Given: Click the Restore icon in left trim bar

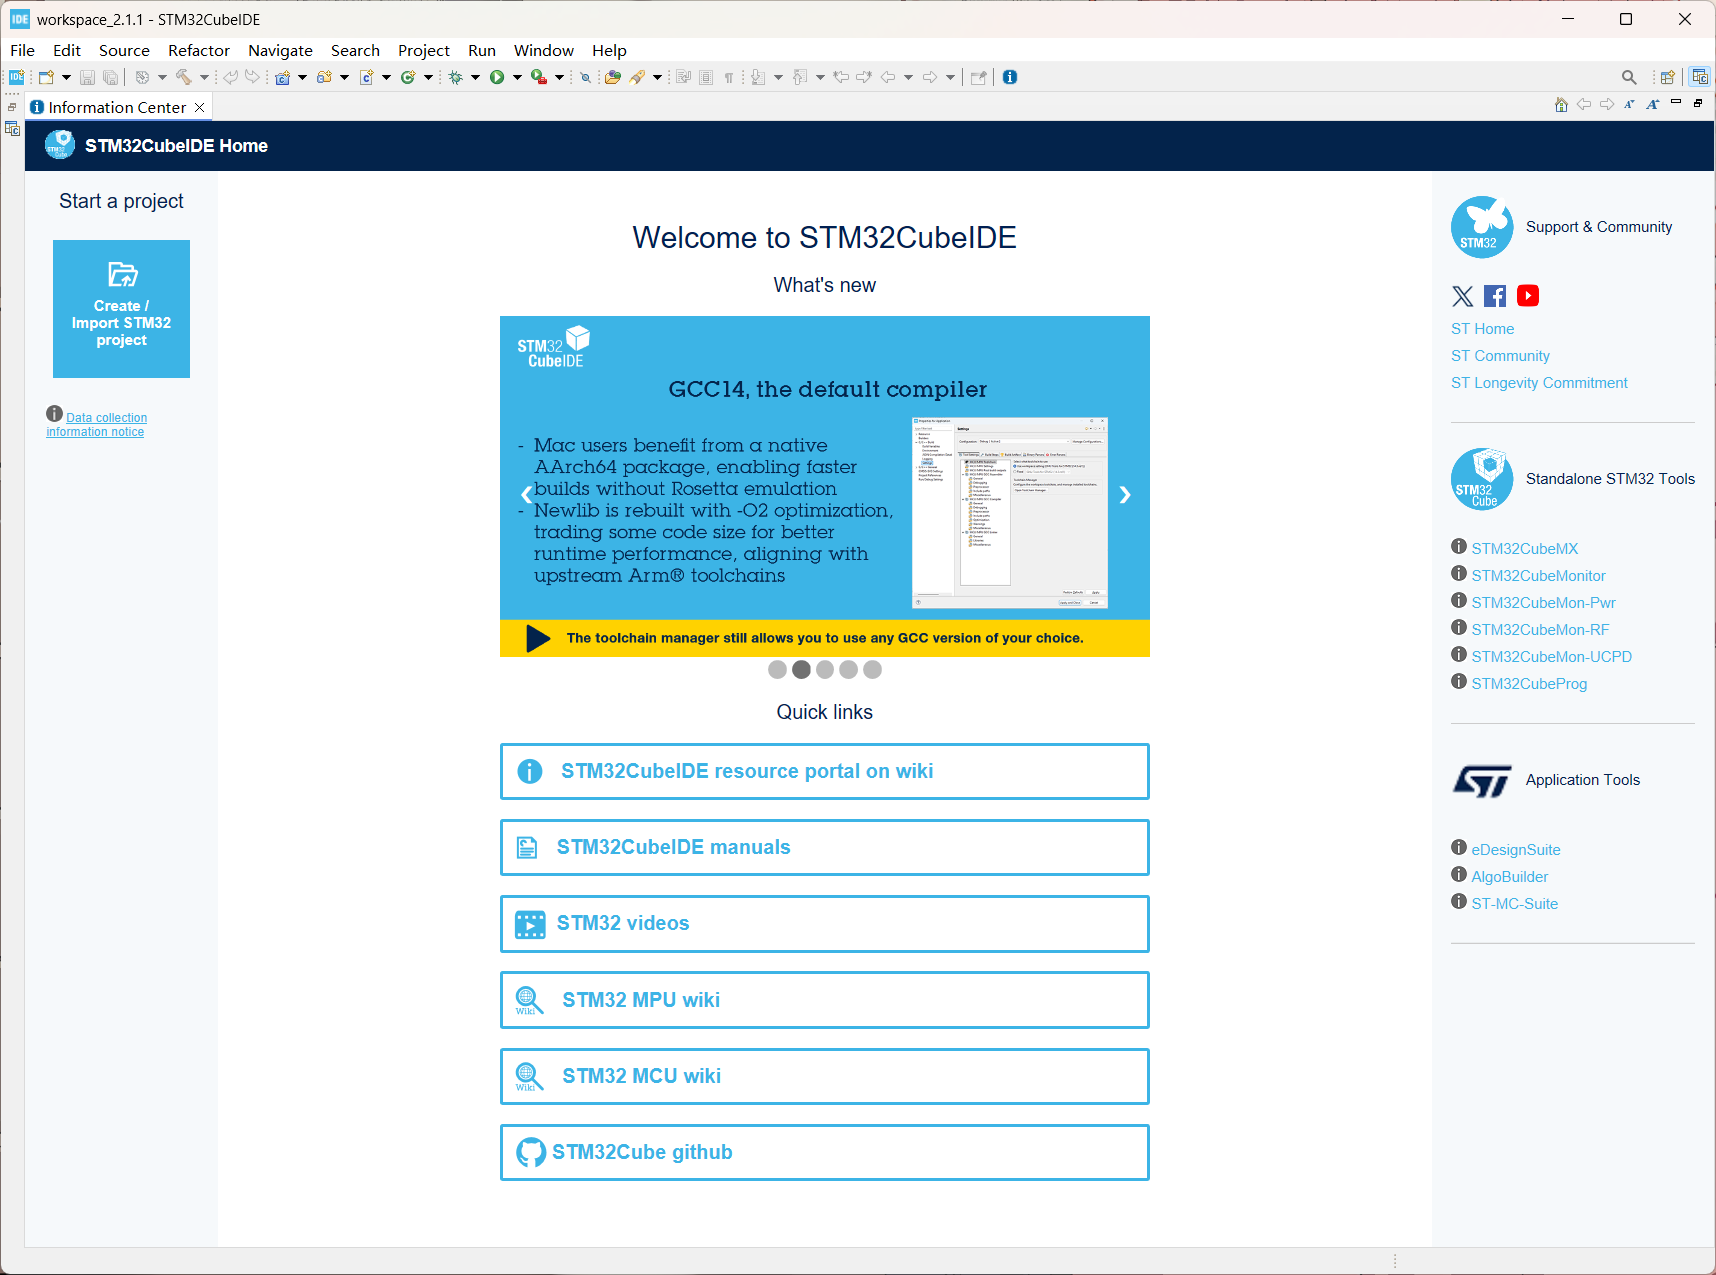Looking at the screenshot, I should (x=12, y=107).
